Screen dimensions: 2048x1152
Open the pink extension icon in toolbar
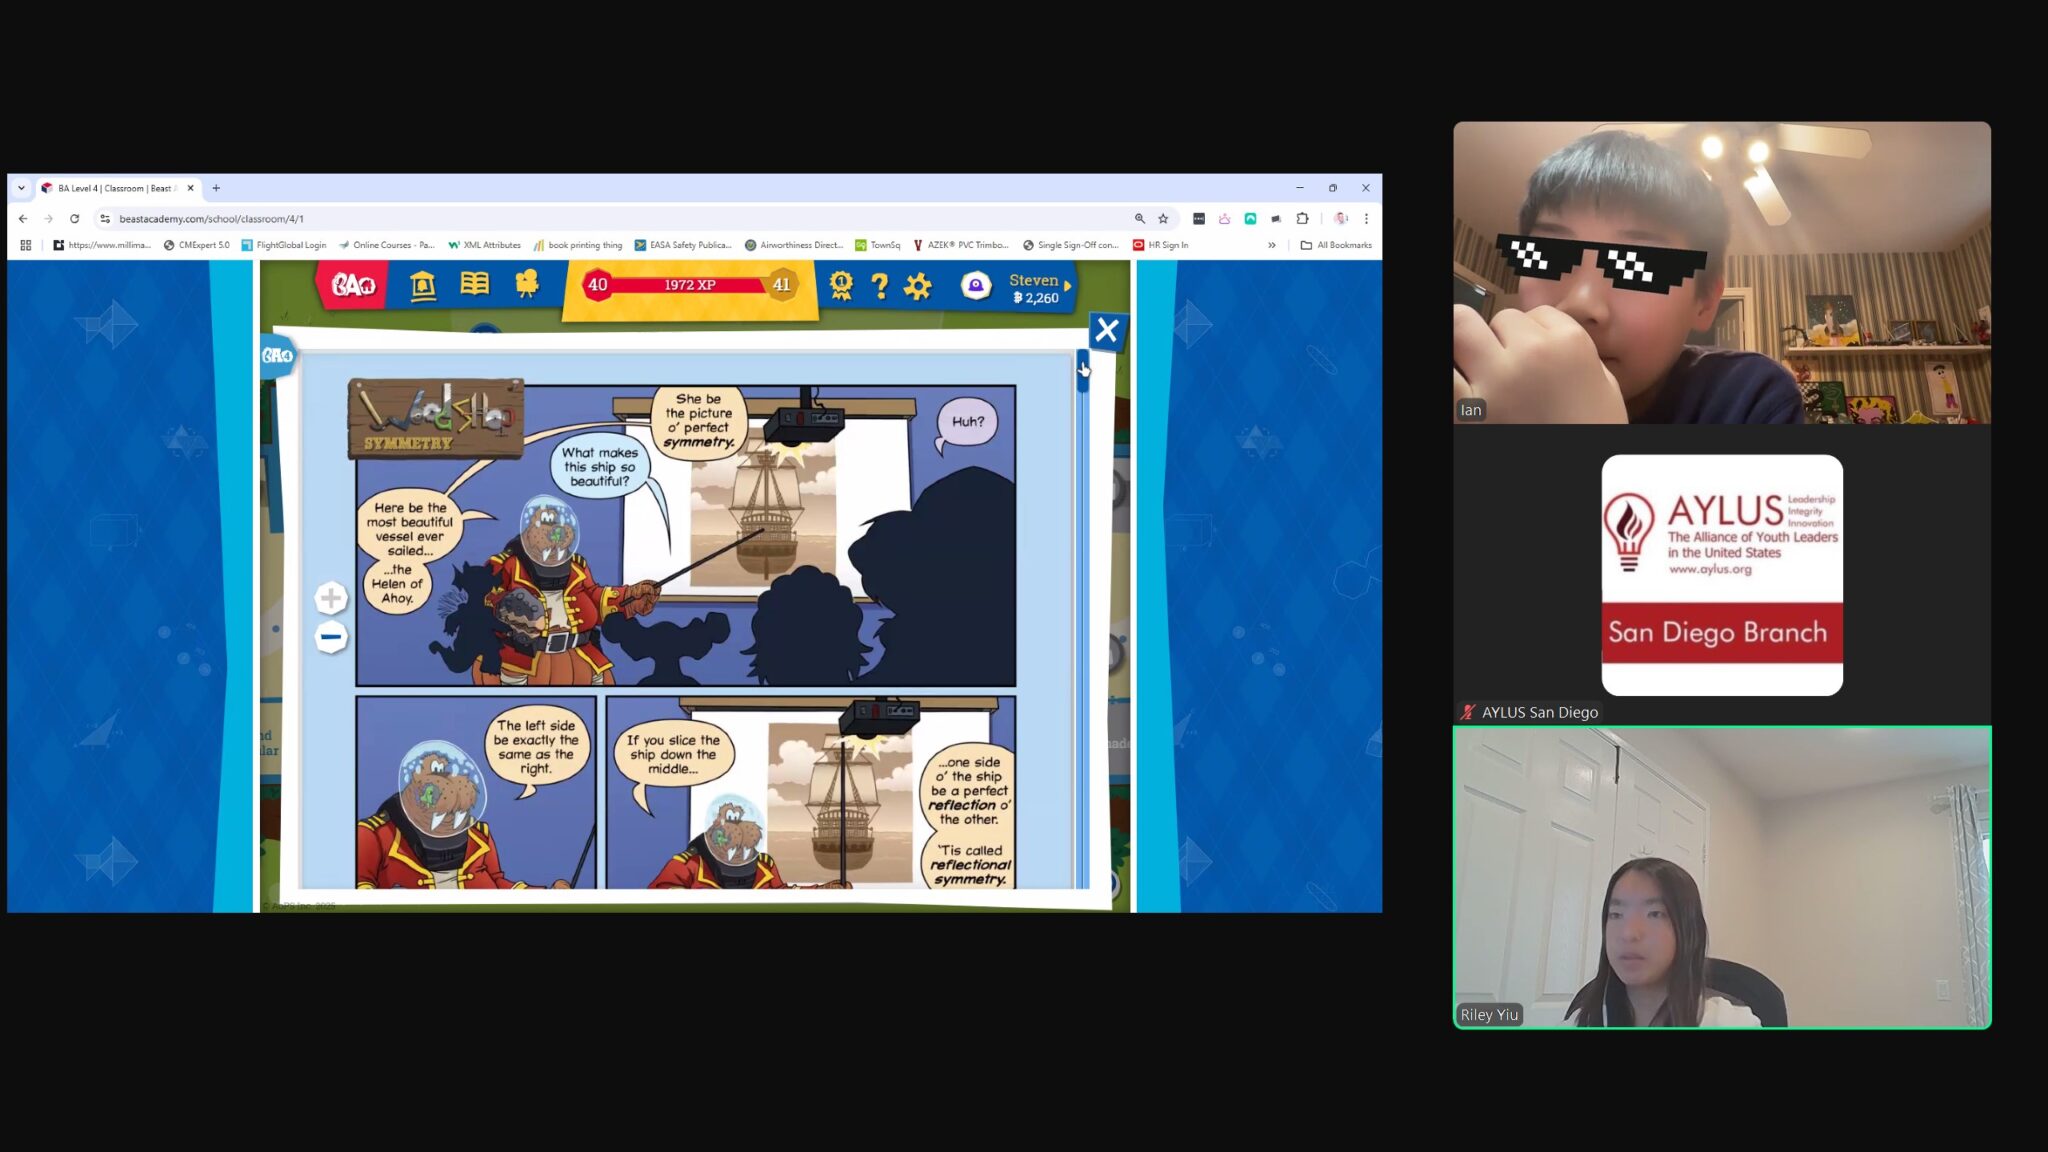click(1224, 218)
